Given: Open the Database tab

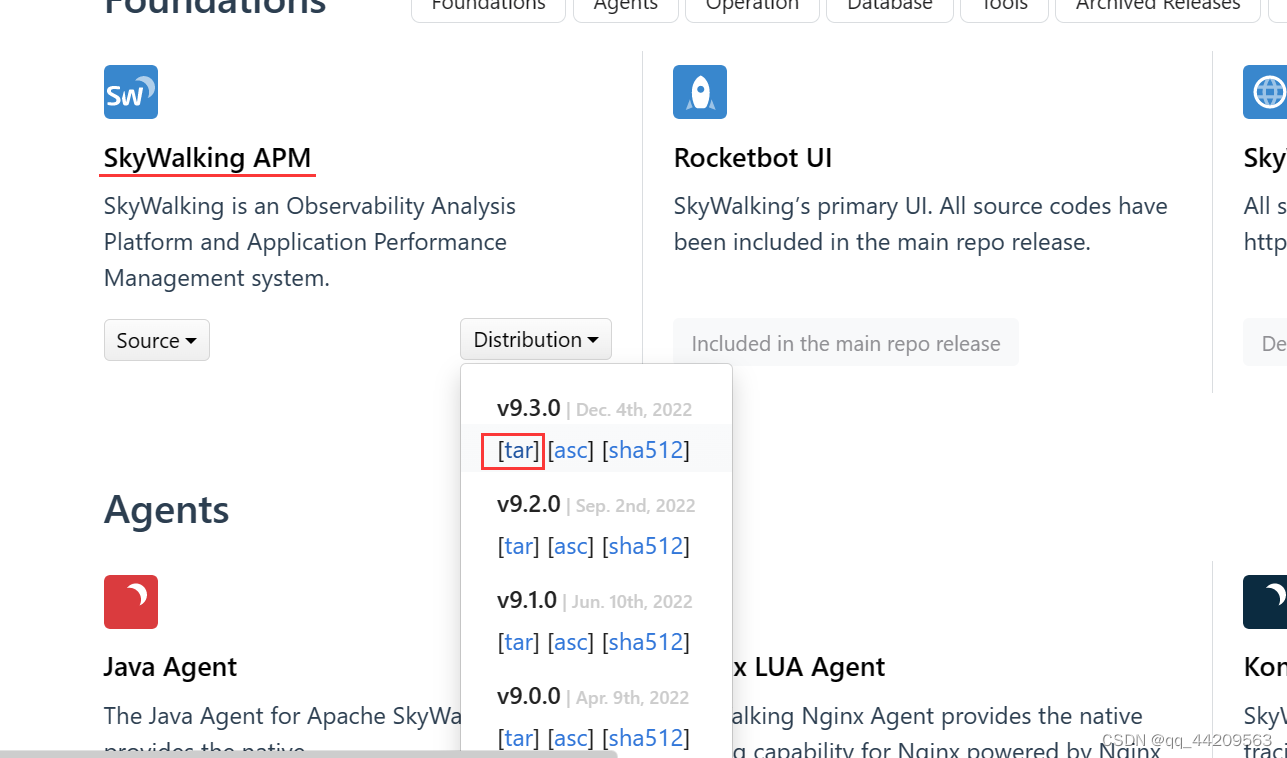Looking at the screenshot, I should (890, 5).
